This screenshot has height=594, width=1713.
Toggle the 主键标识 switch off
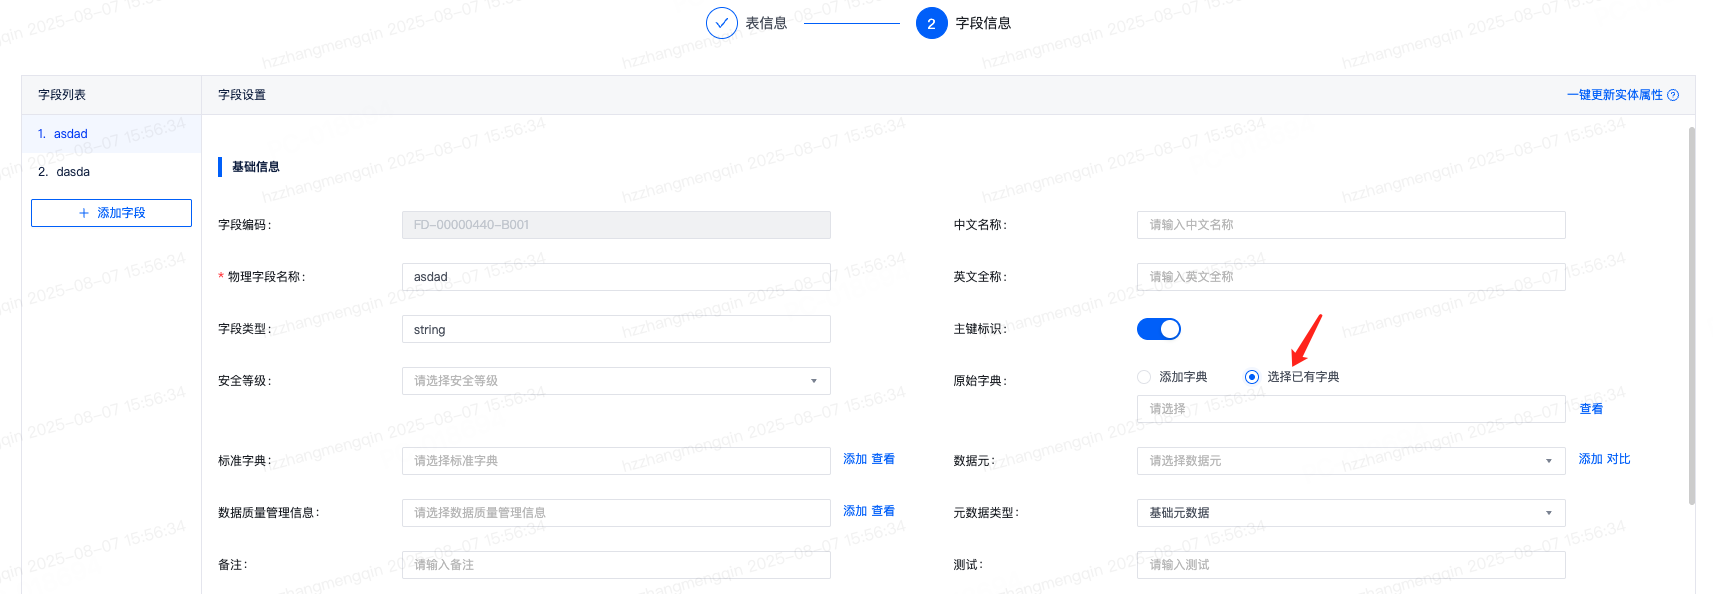[1158, 329]
